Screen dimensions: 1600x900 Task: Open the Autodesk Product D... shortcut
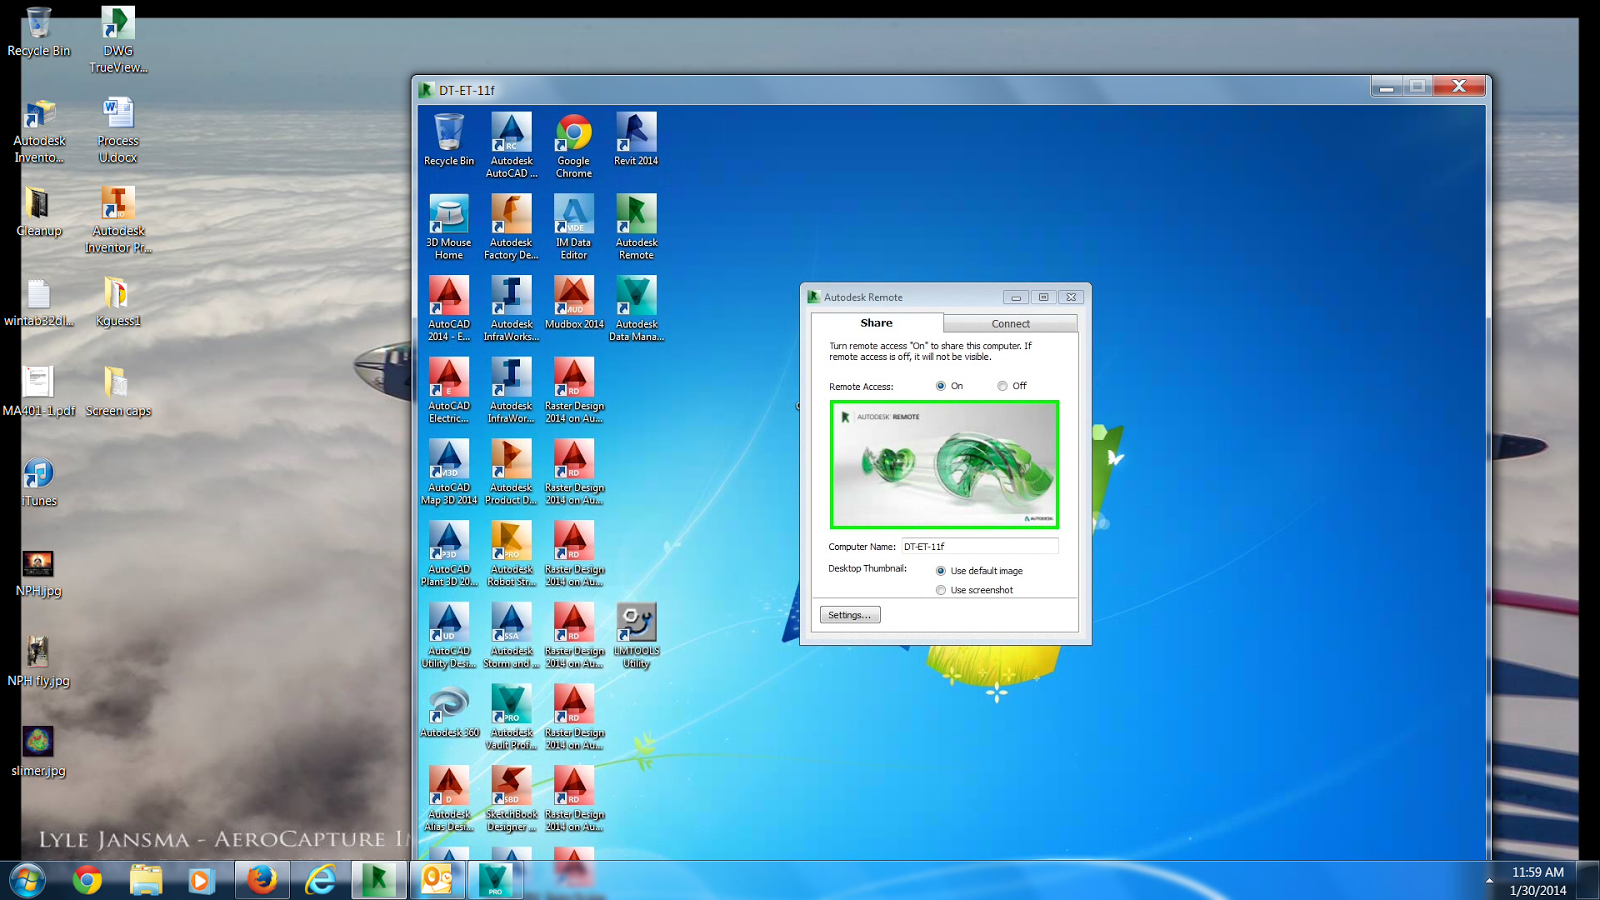point(511,474)
